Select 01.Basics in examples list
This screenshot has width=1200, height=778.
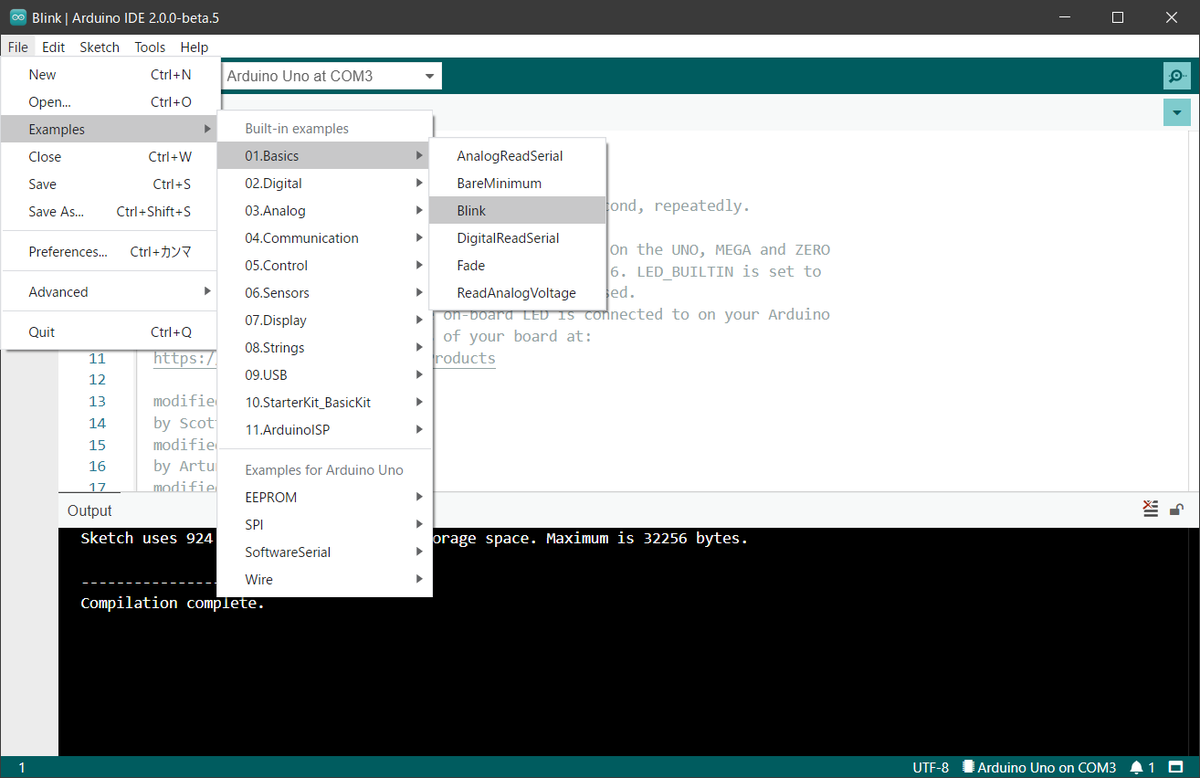[325, 156]
